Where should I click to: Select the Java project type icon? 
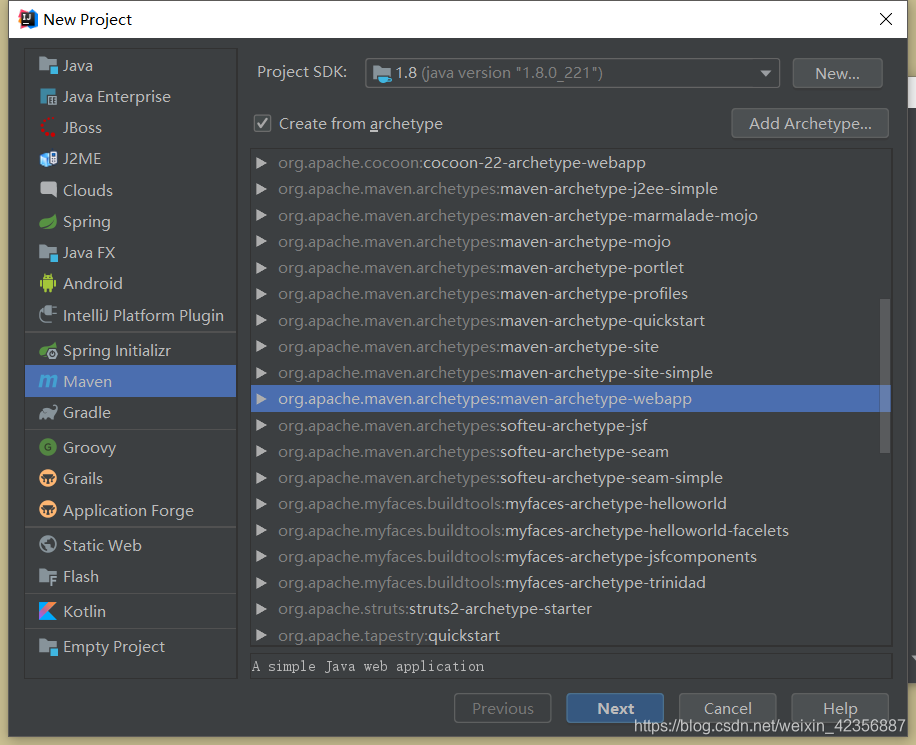pyautogui.click(x=48, y=65)
